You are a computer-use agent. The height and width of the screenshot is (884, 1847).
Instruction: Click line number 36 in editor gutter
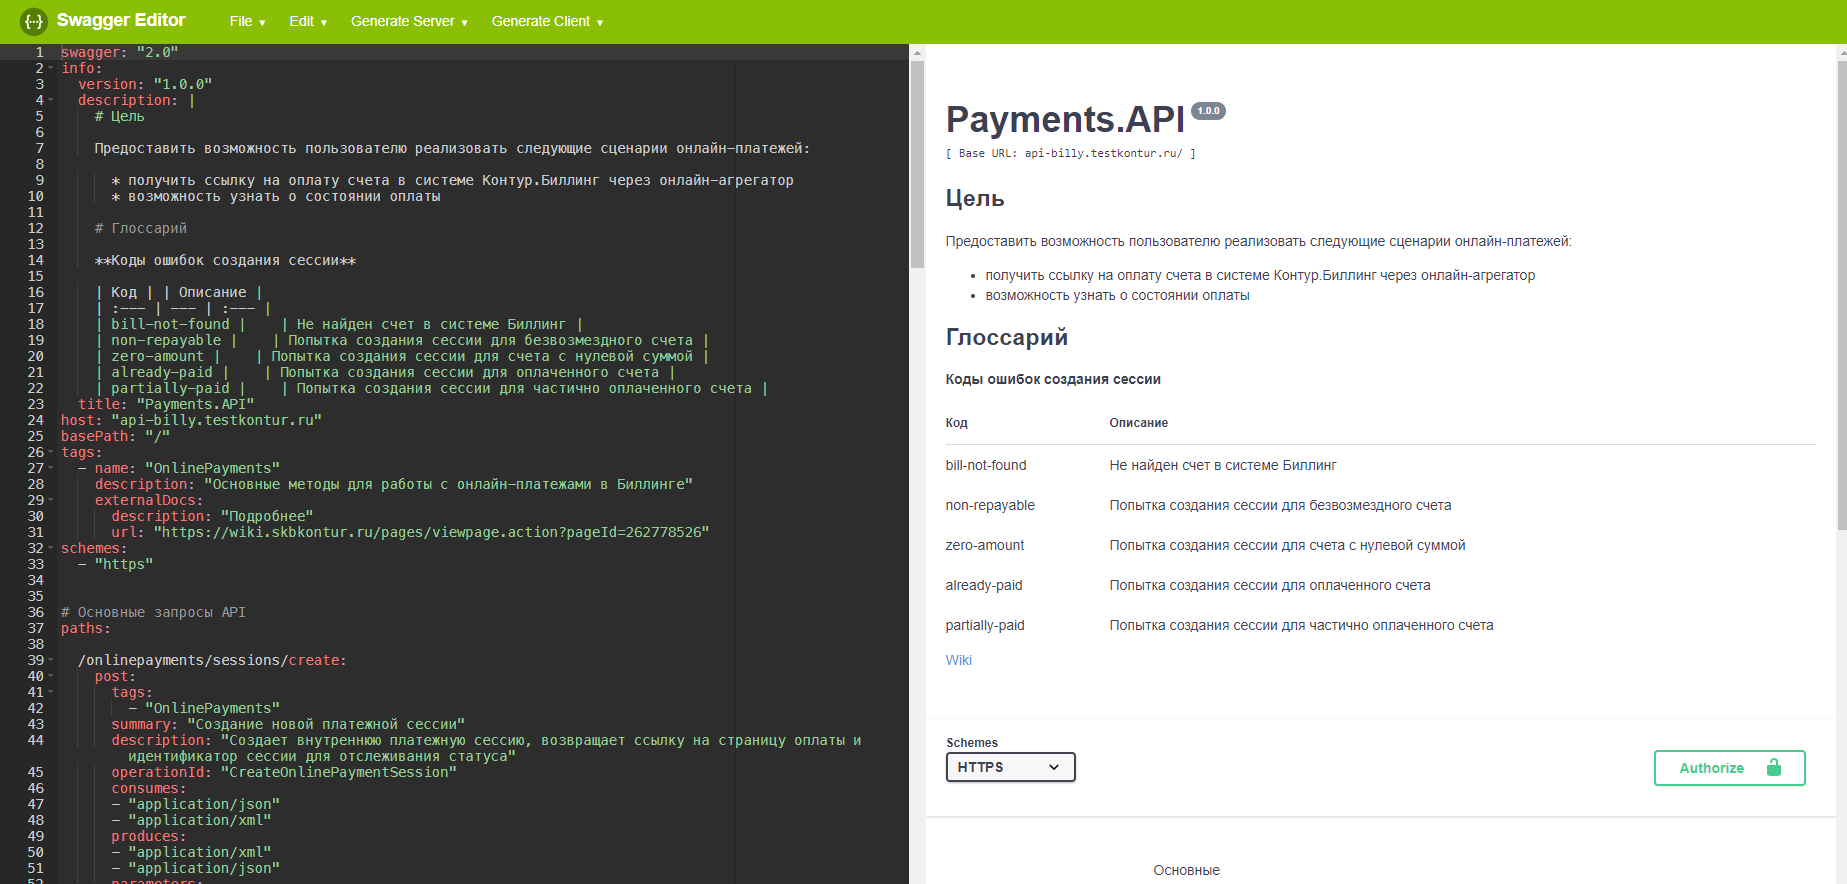coord(36,612)
